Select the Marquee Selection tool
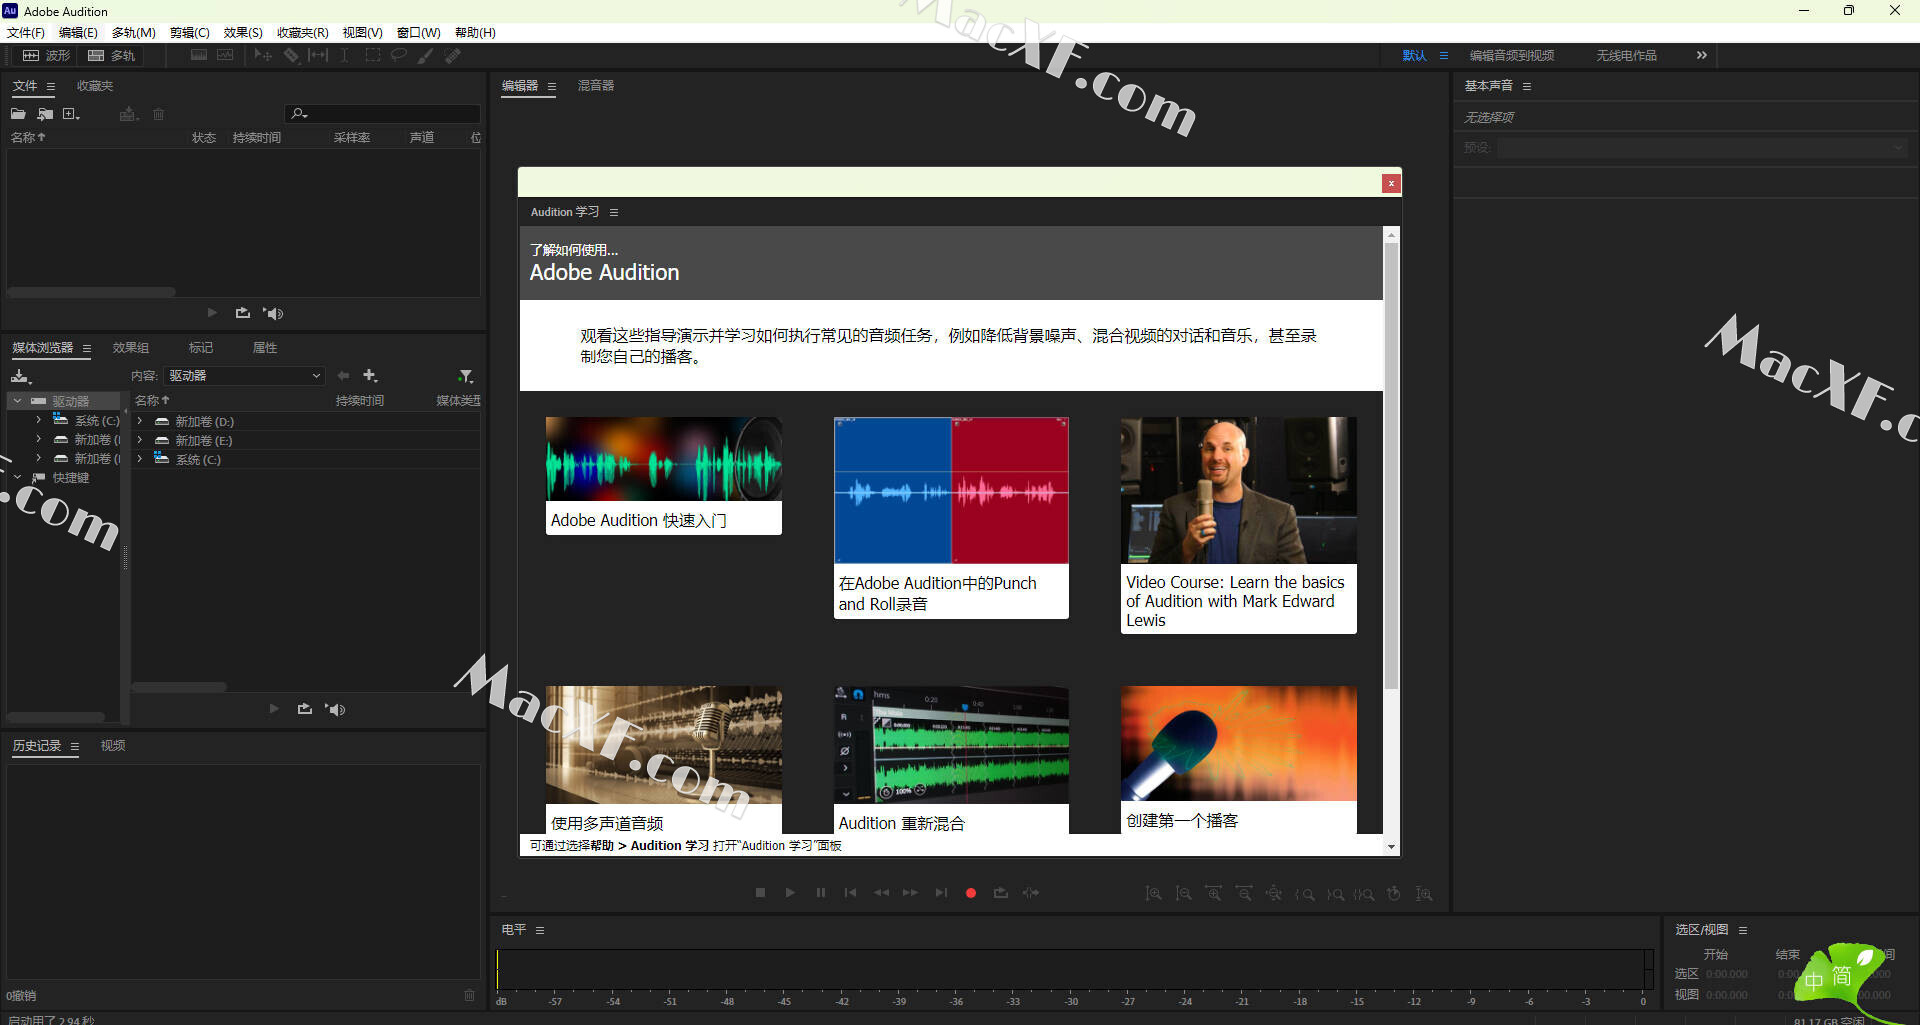The image size is (1920, 1025). coord(372,56)
